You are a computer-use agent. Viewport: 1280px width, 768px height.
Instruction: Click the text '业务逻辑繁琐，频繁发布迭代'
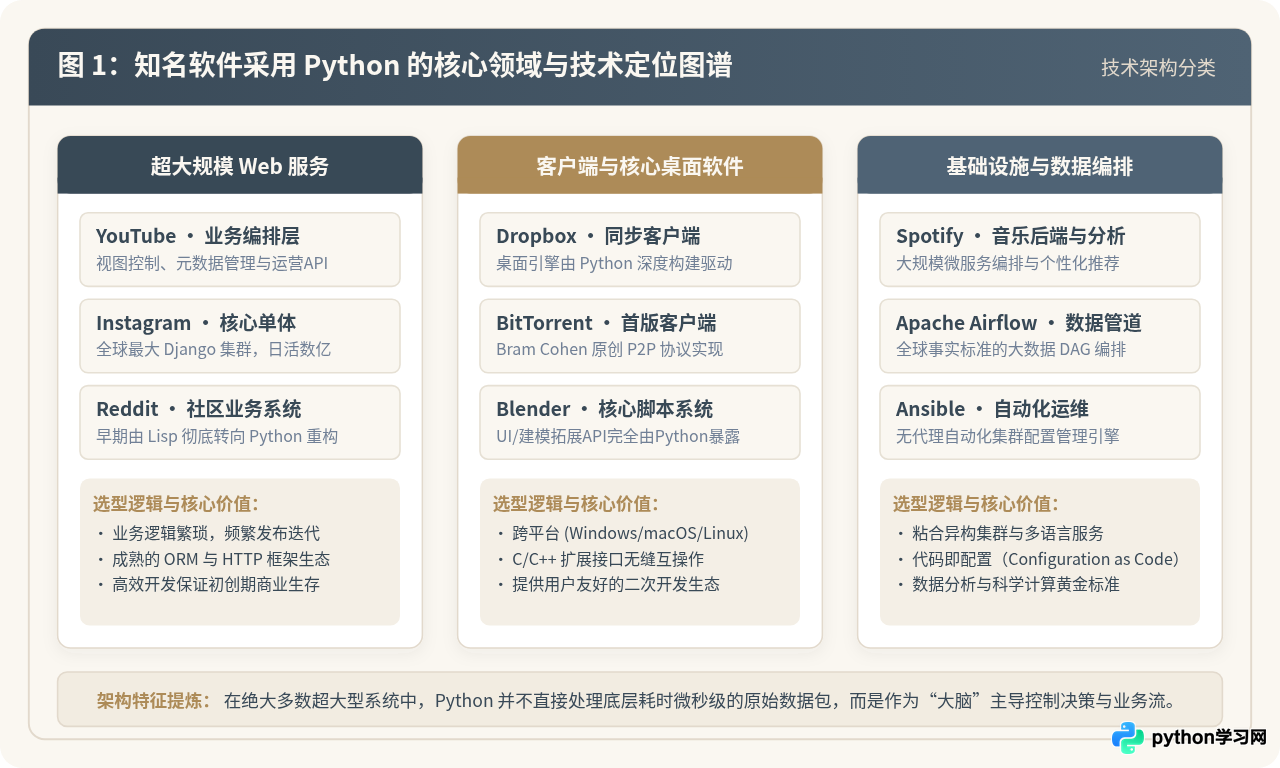216,533
